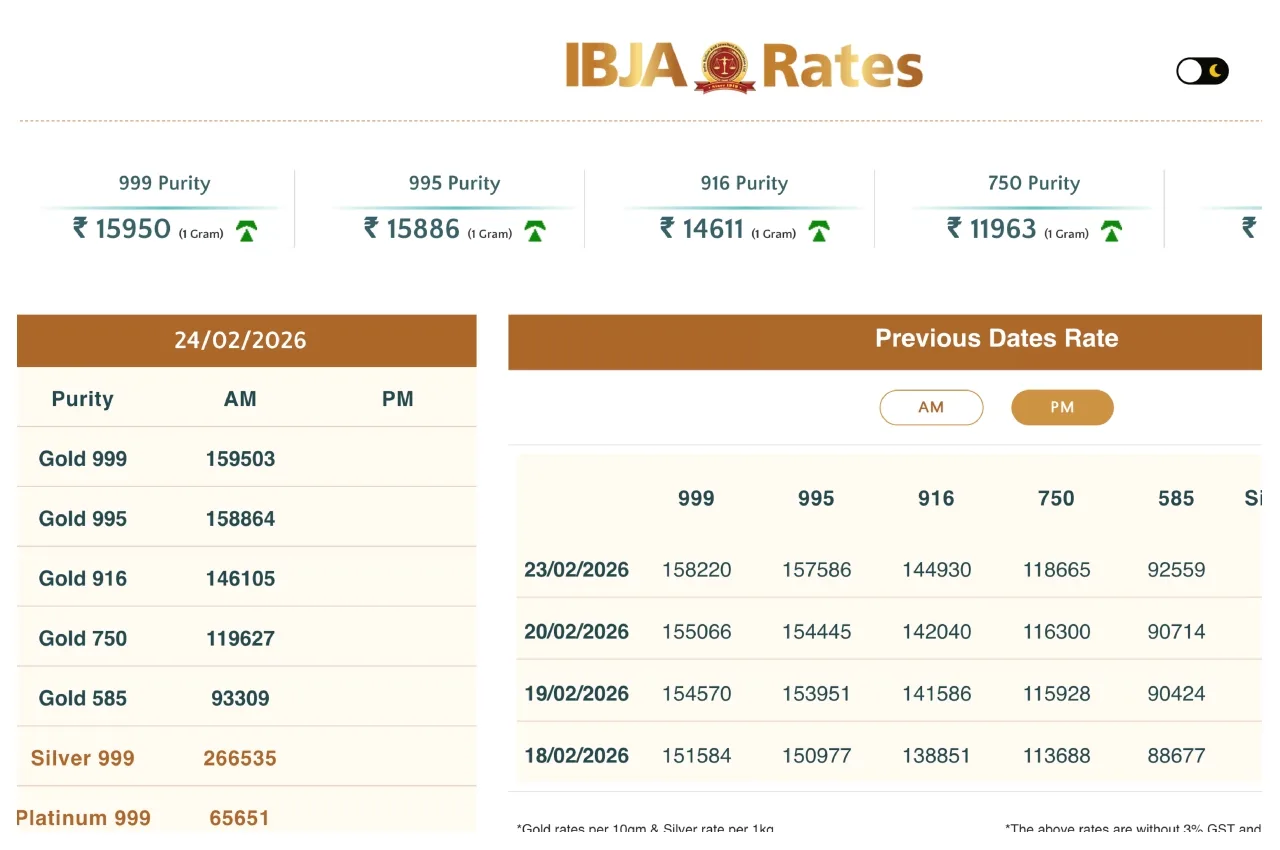Click the 999 Purity rate card

click(164, 208)
